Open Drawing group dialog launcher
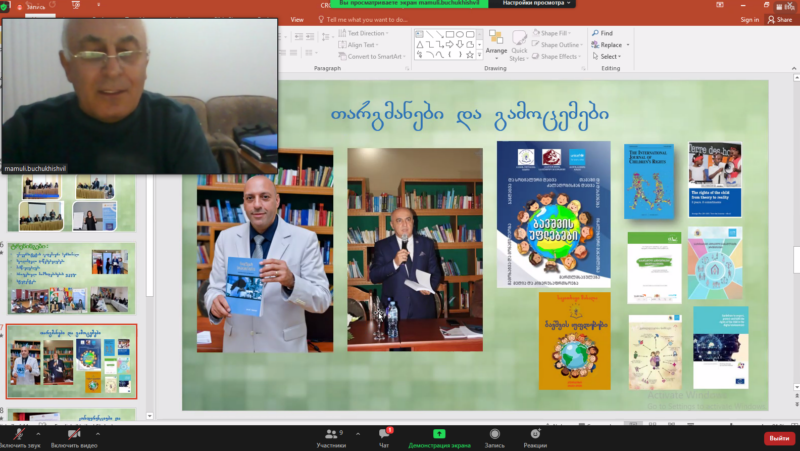 (x=584, y=68)
